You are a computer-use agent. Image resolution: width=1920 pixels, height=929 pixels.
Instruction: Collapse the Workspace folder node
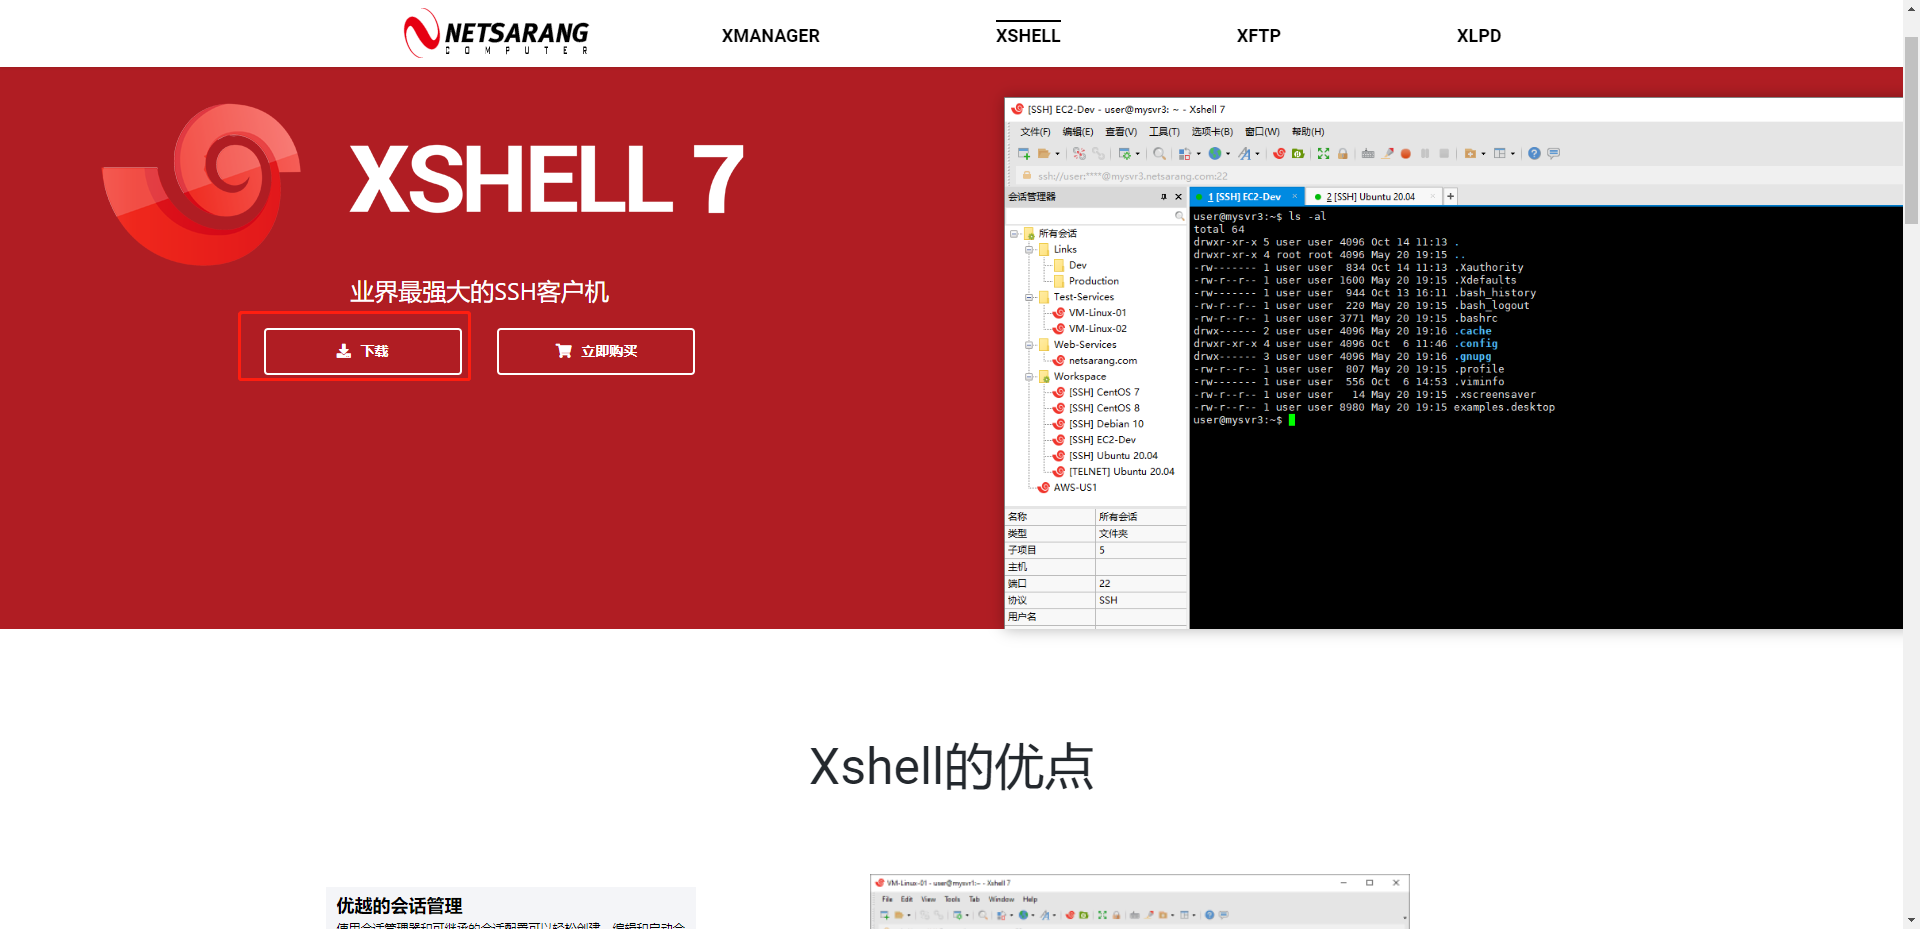tap(1029, 377)
